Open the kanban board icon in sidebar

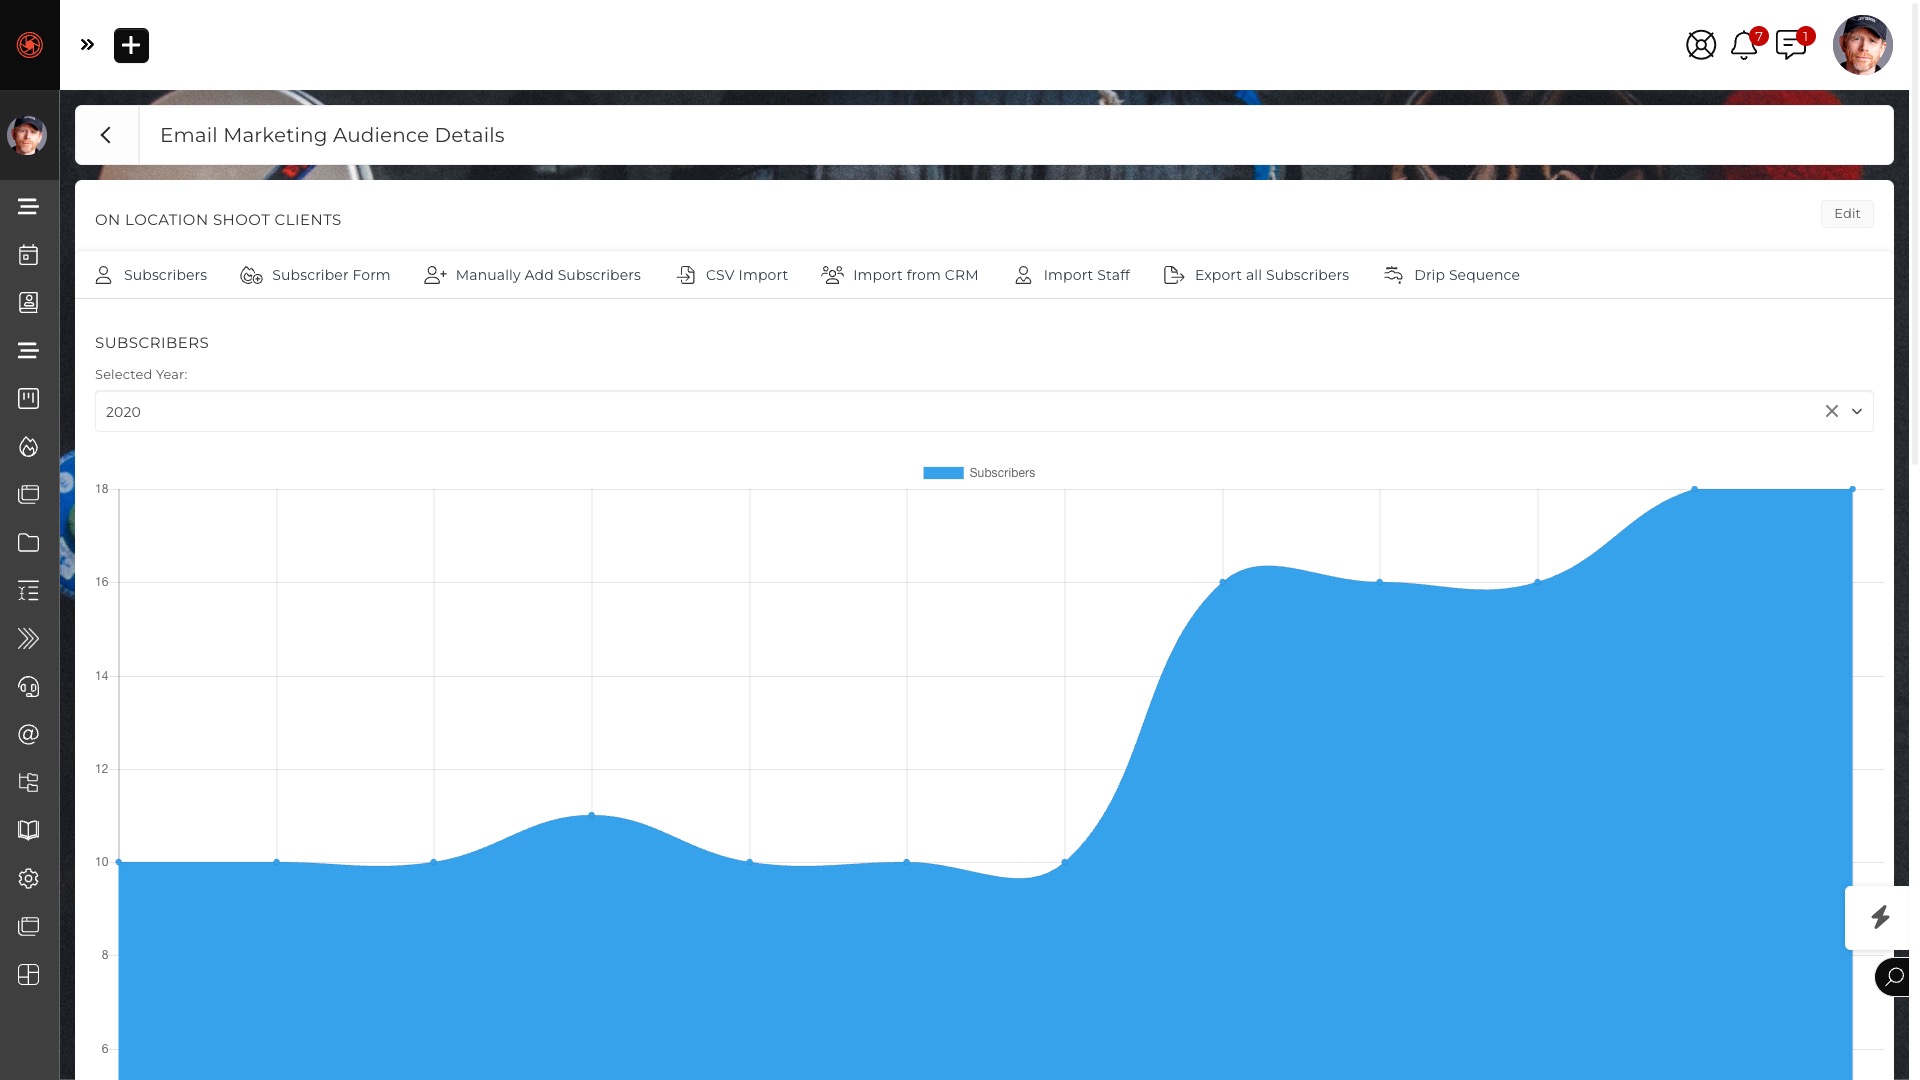[29, 398]
